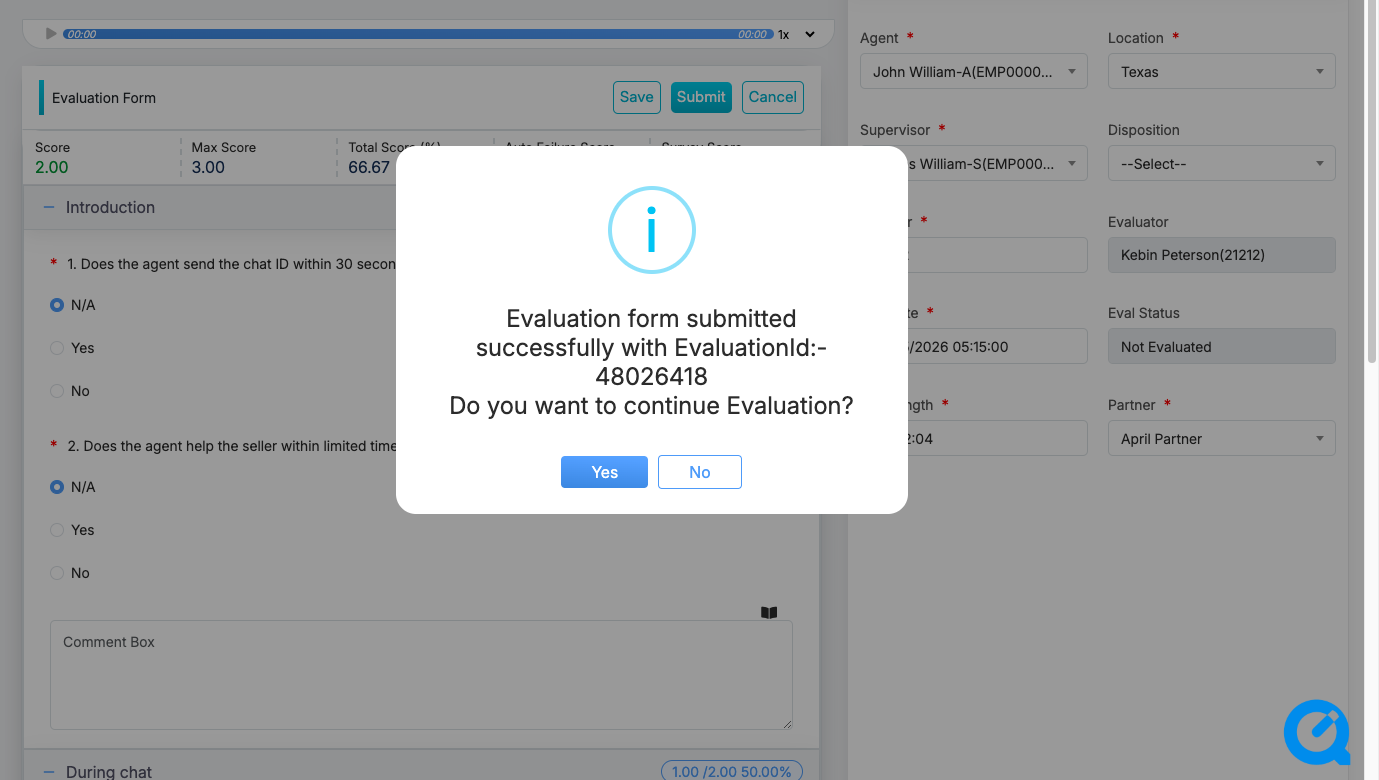Open the playback speed chevron dropdown
The width and height of the screenshot is (1379, 780).
[810, 34]
